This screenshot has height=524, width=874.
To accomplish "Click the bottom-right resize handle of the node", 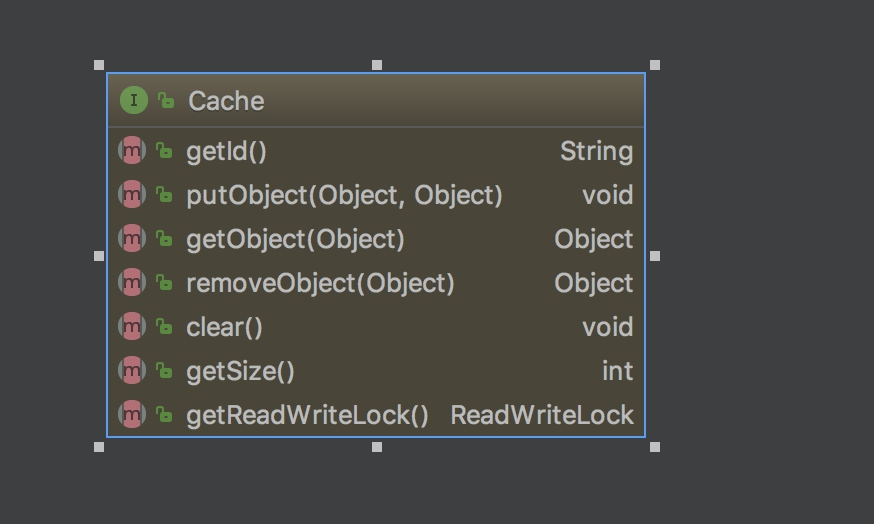I will pyautogui.click(x=655, y=447).
